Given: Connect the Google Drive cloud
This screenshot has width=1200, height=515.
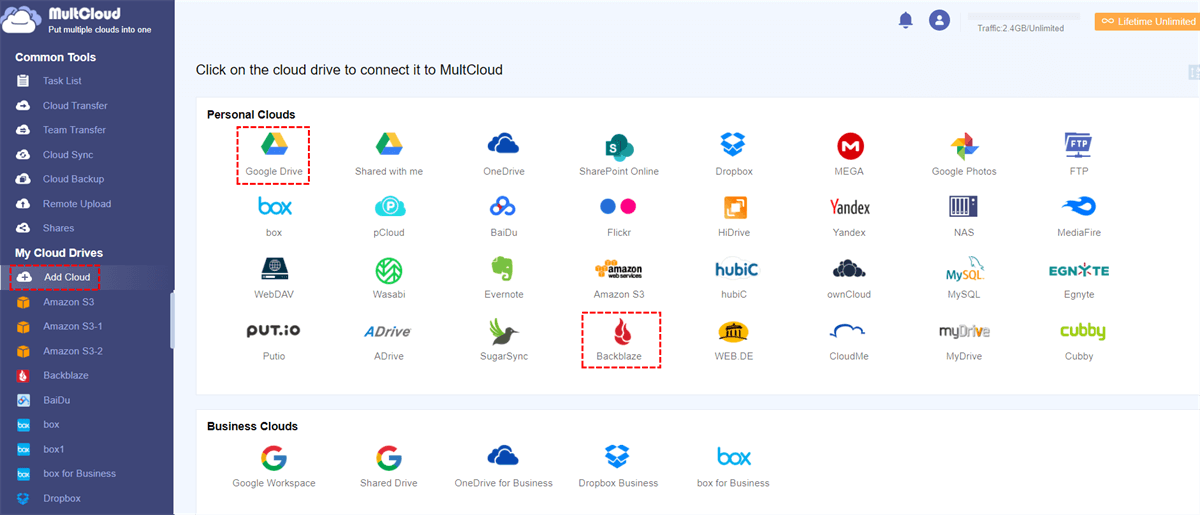Looking at the screenshot, I should coord(273,155).
